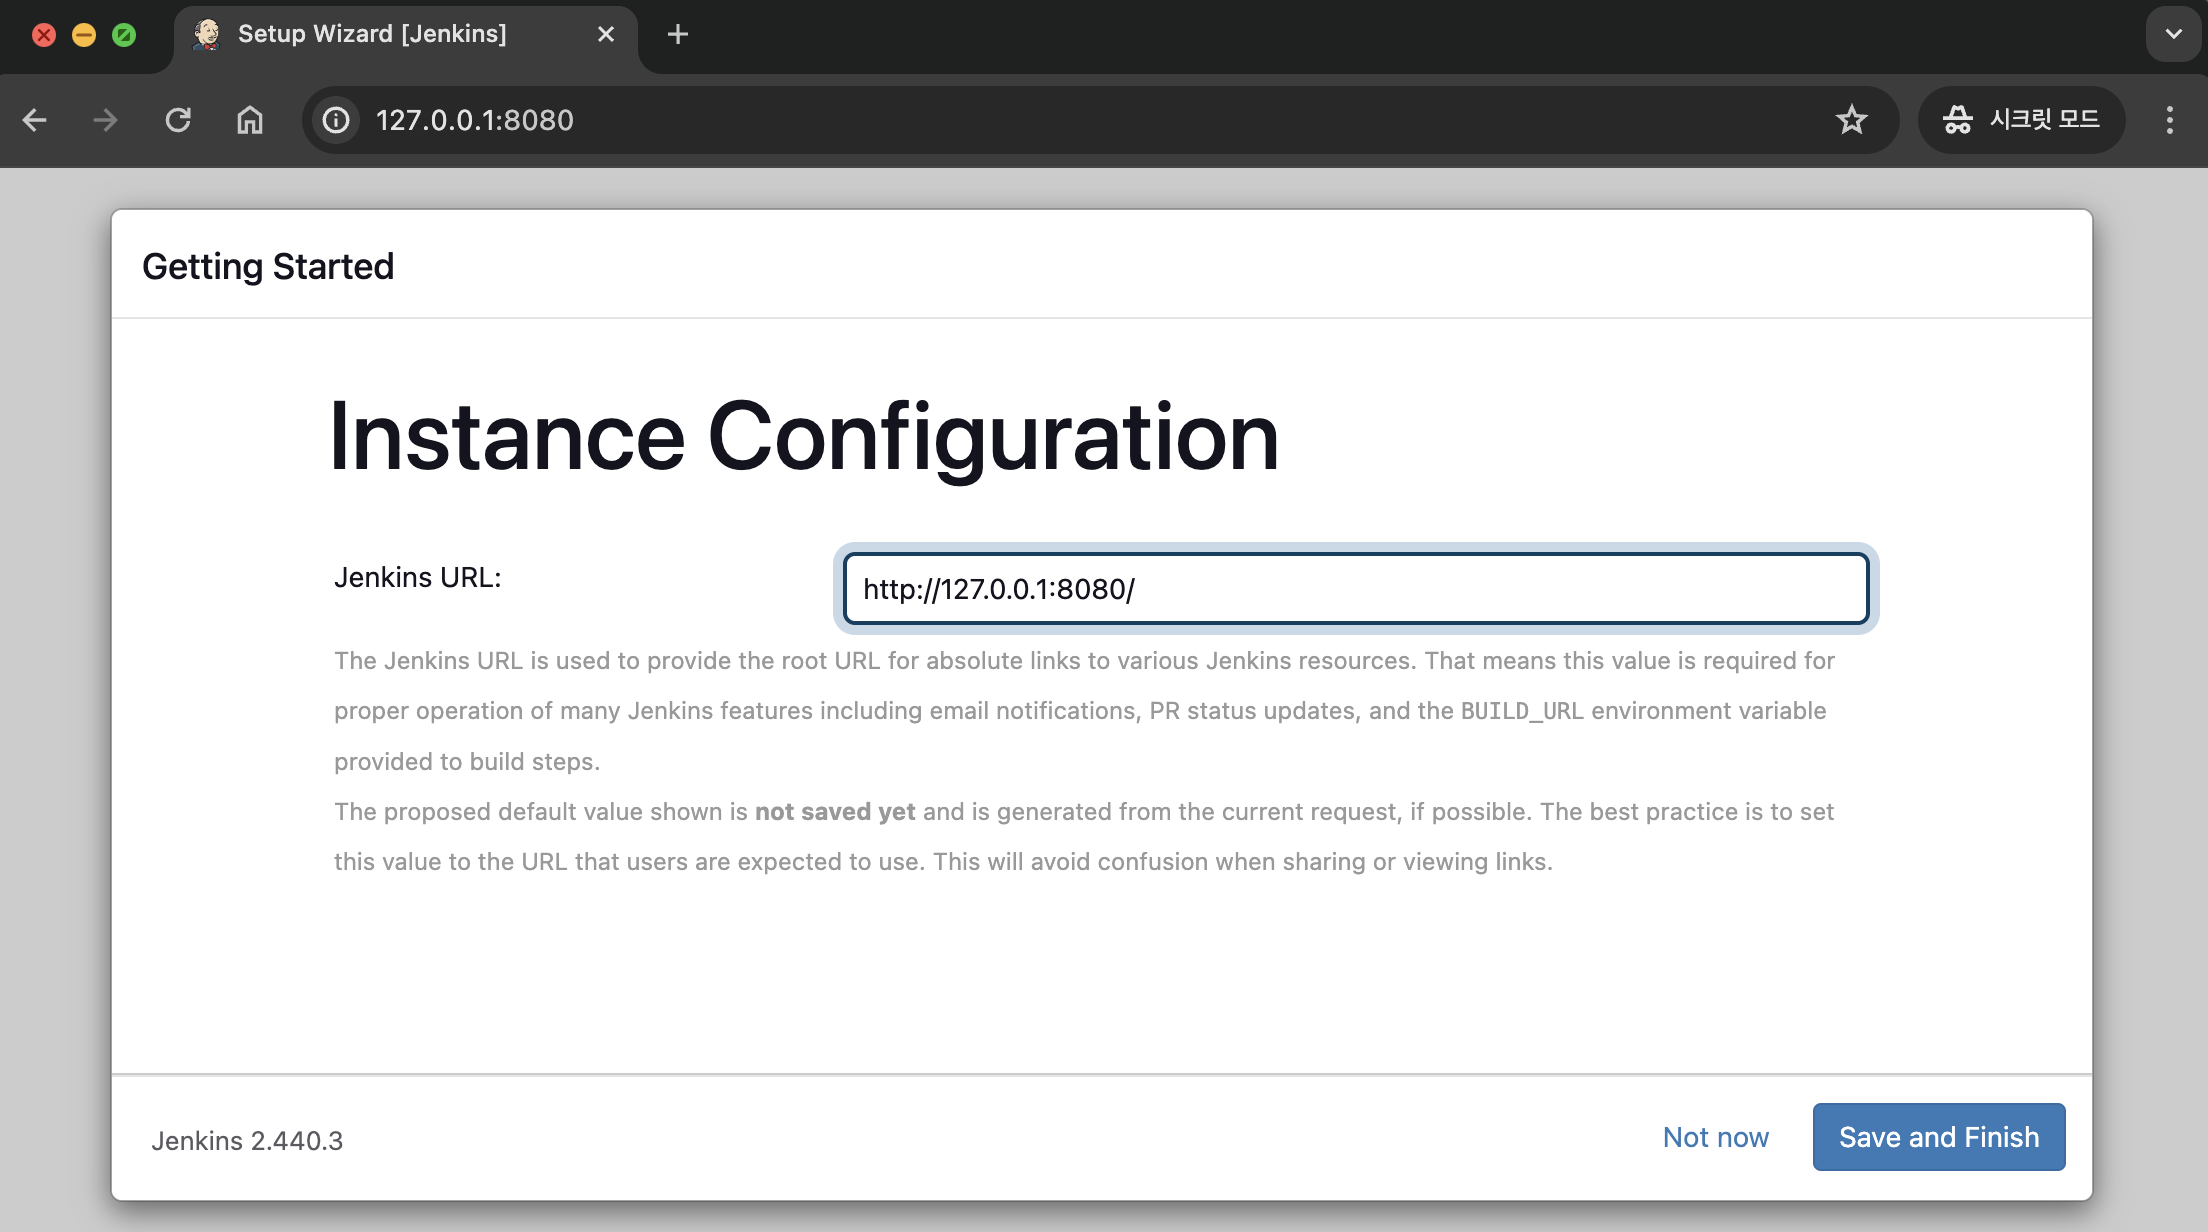
Task: Click the Getting Started header text
Action: (x=268, y=267)
